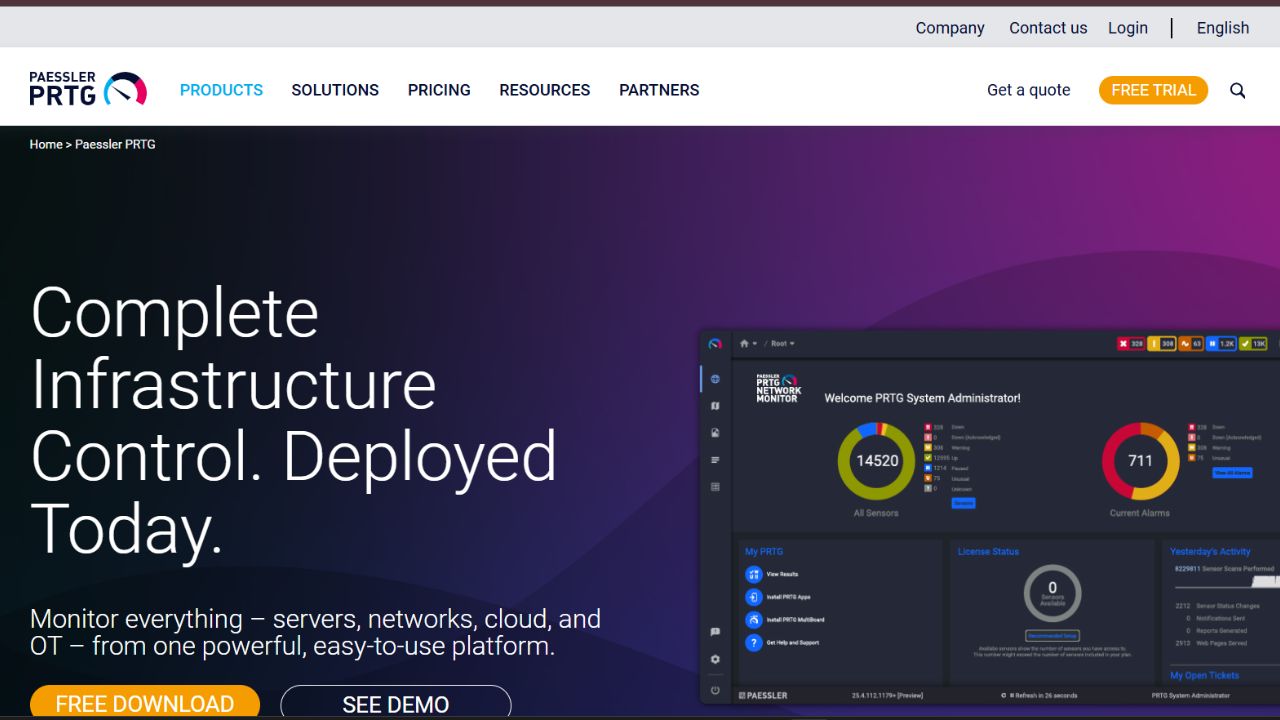This screenshot has width=1280, height=720.
Task: Click the 'License Status' panel title
Action: coord(988,552)
